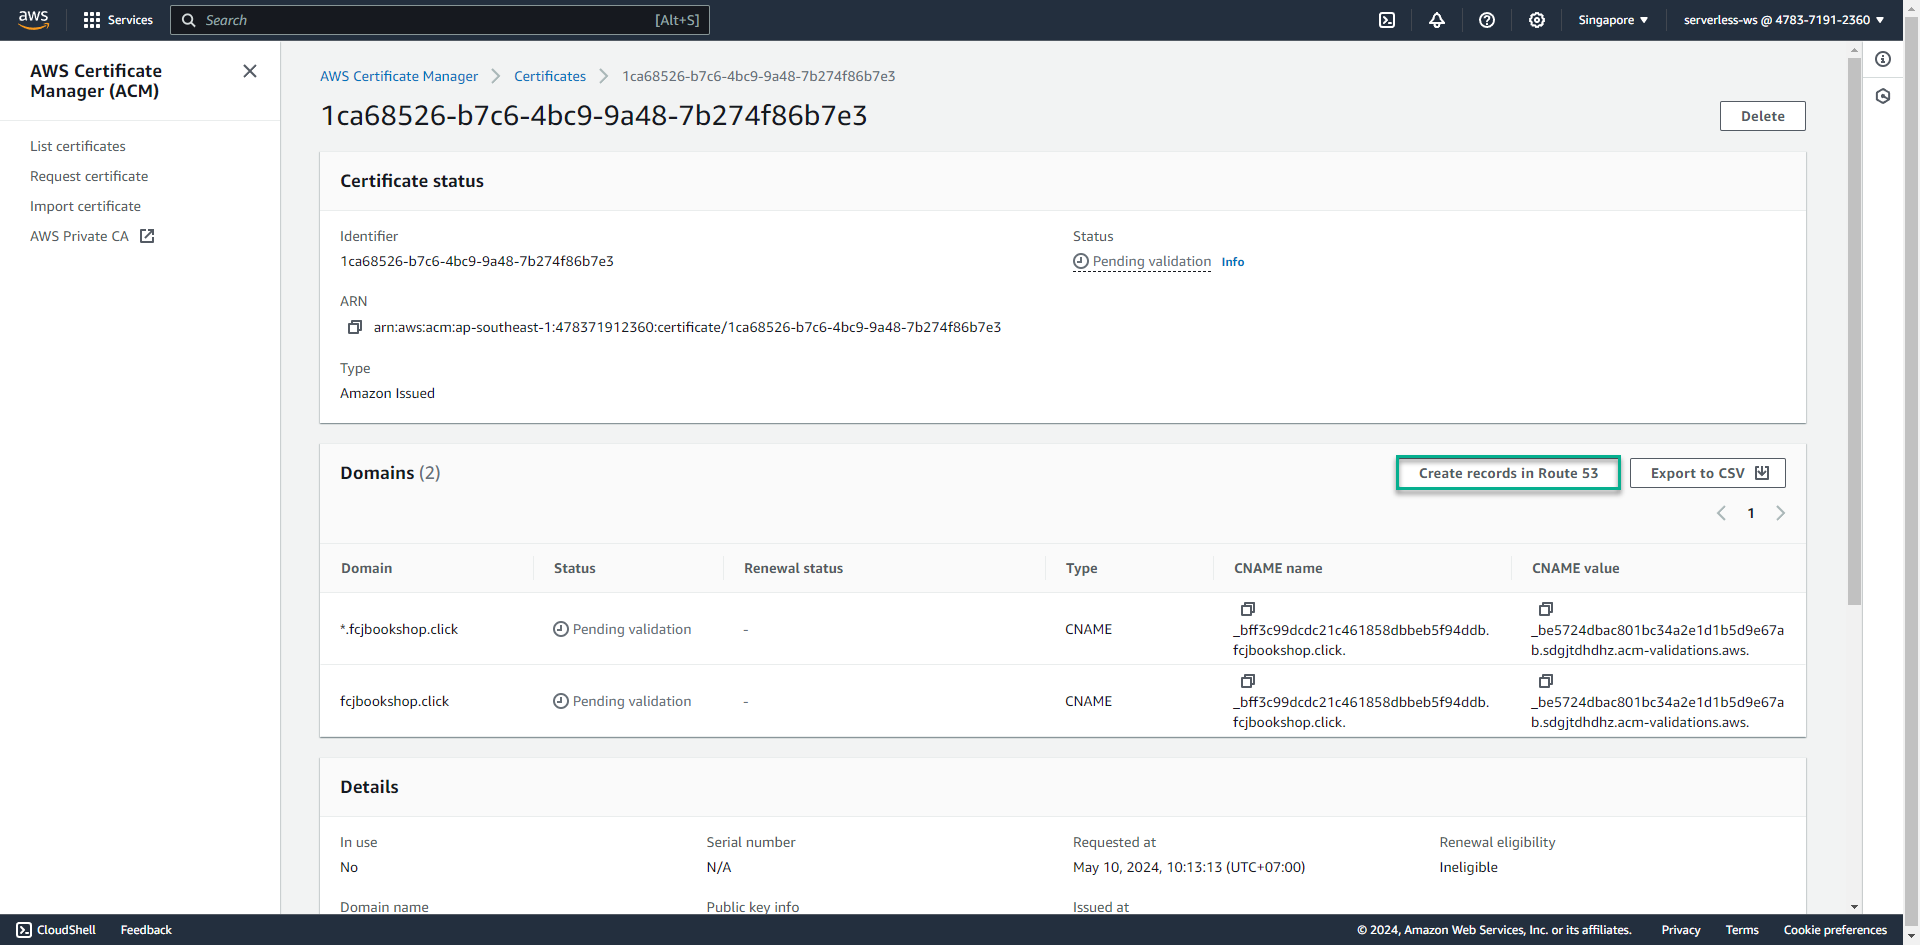Click the *.fcjbookshop.click domain cell

(399, 629)
